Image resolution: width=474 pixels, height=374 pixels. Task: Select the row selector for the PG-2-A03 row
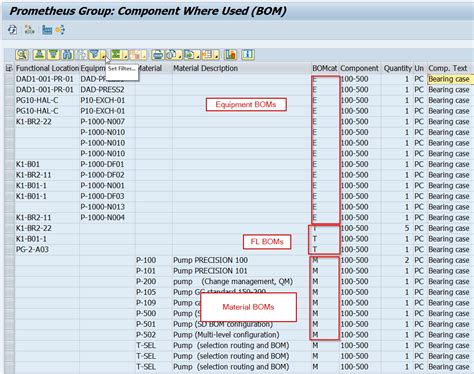point(10,249)
